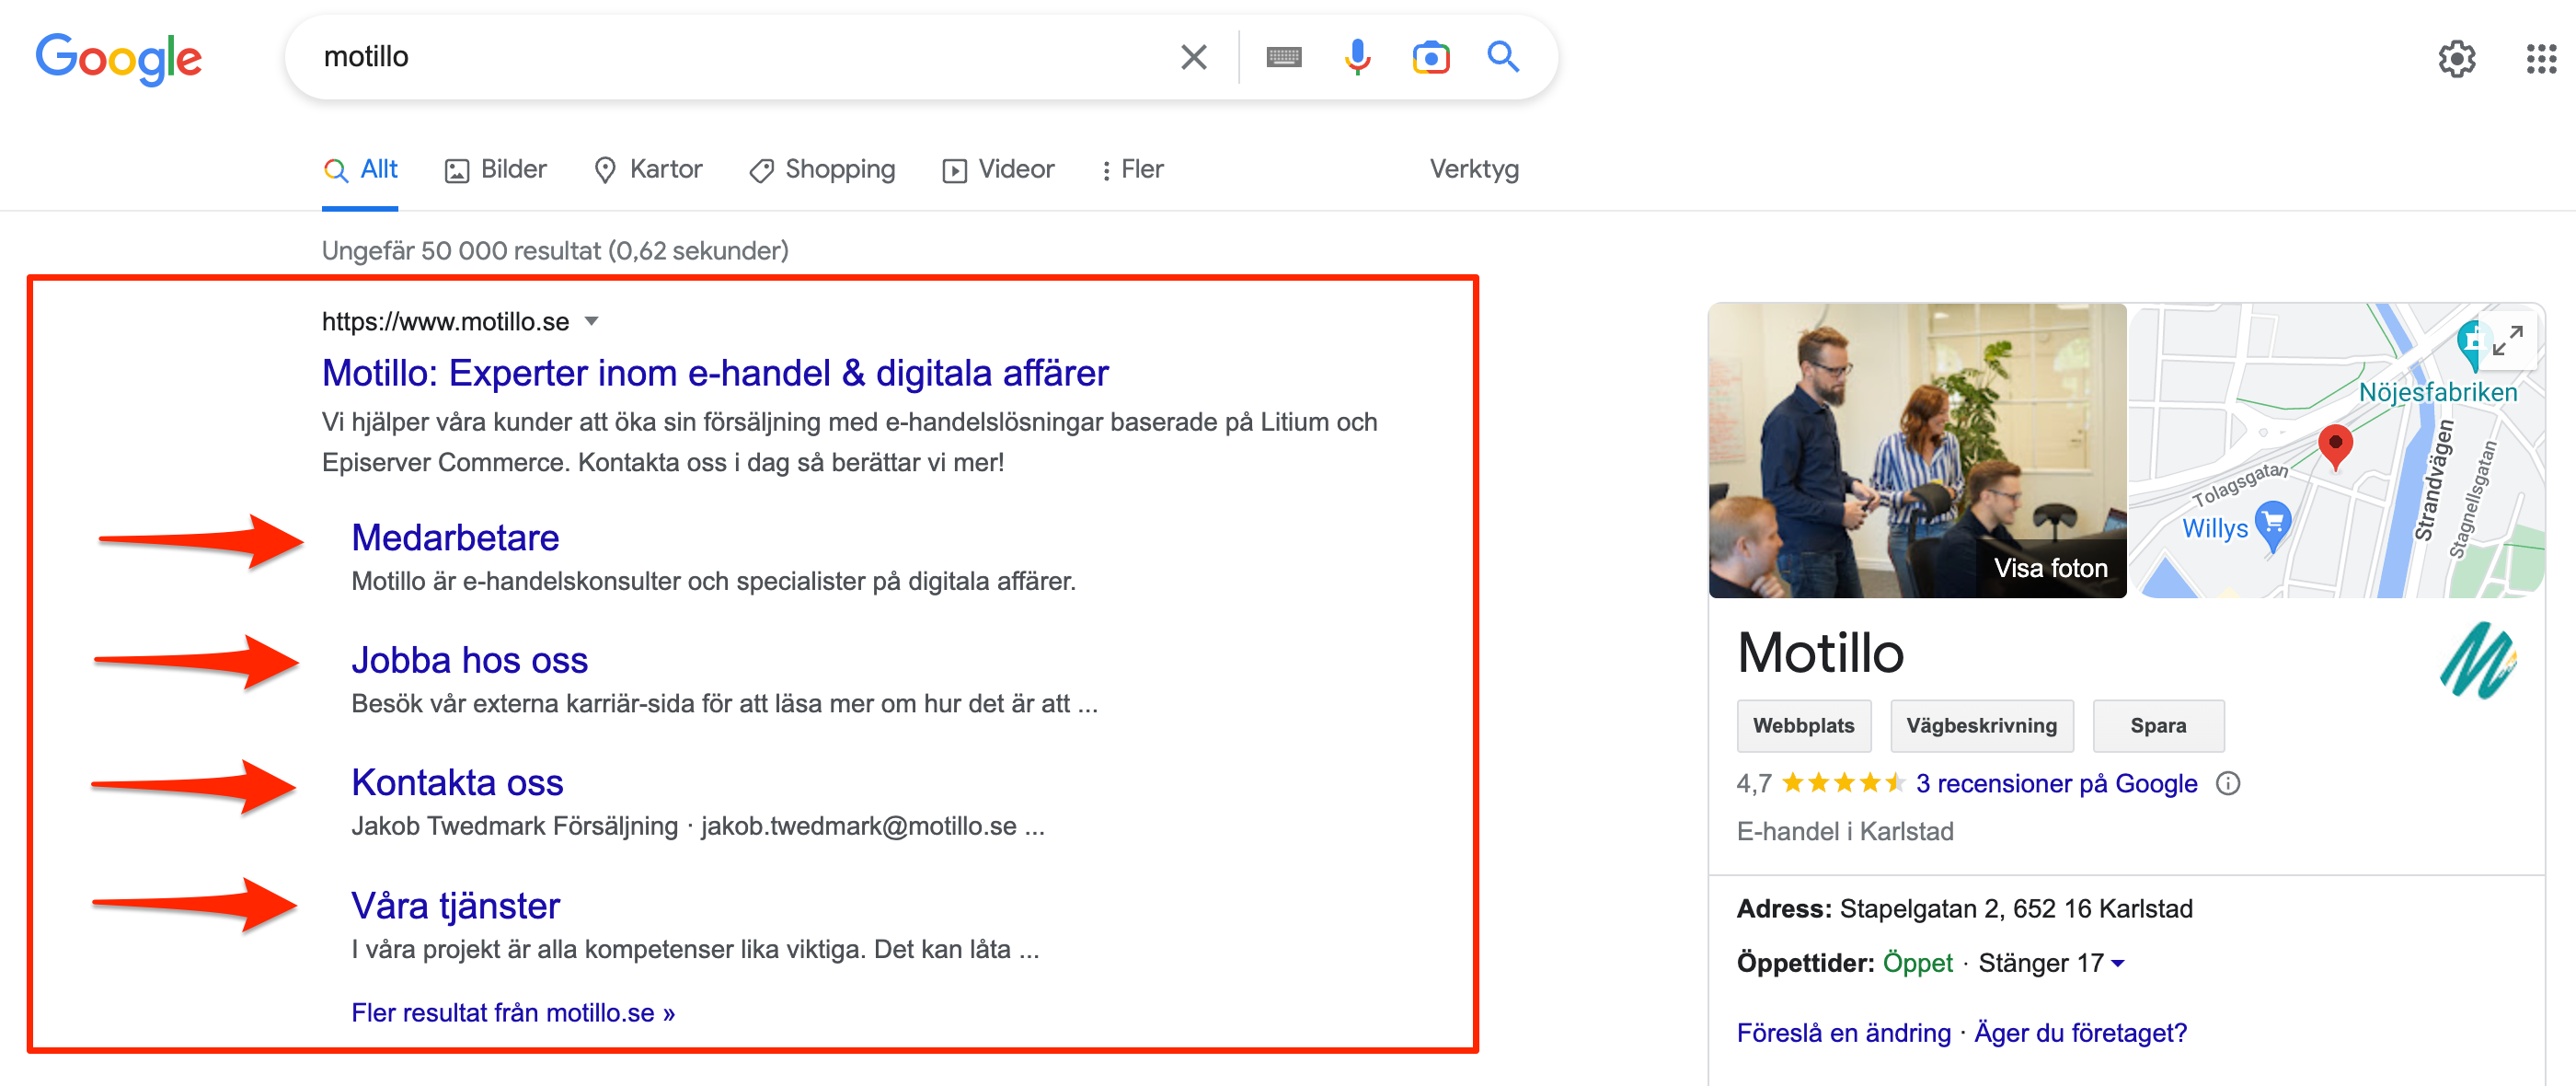The height and width of the screenshot is (1086, 2576).
Task: Click the Spara button
Action: [x=2158, y=725]
